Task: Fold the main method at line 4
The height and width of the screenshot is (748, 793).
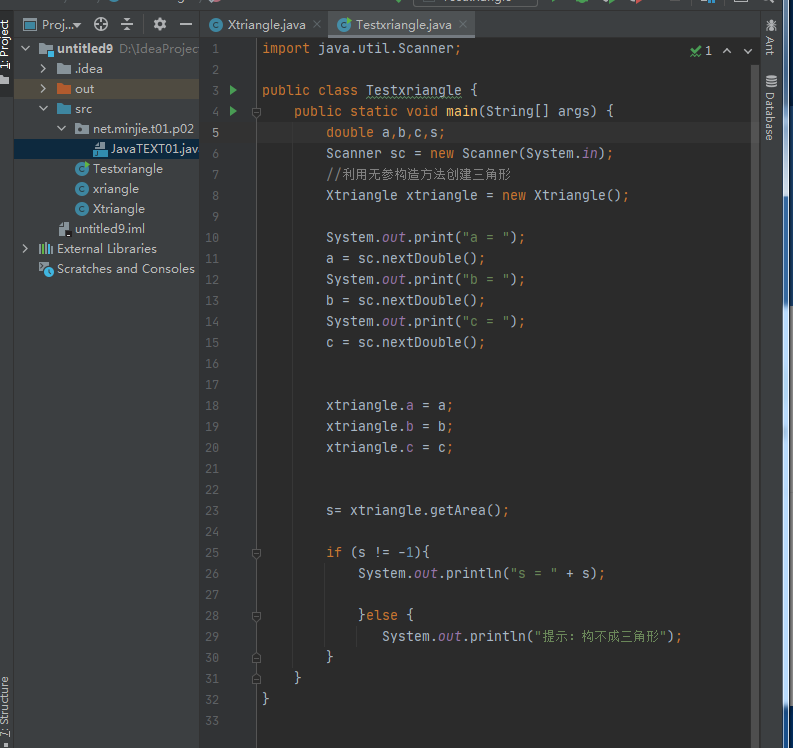Action: [x=257, y=112]
